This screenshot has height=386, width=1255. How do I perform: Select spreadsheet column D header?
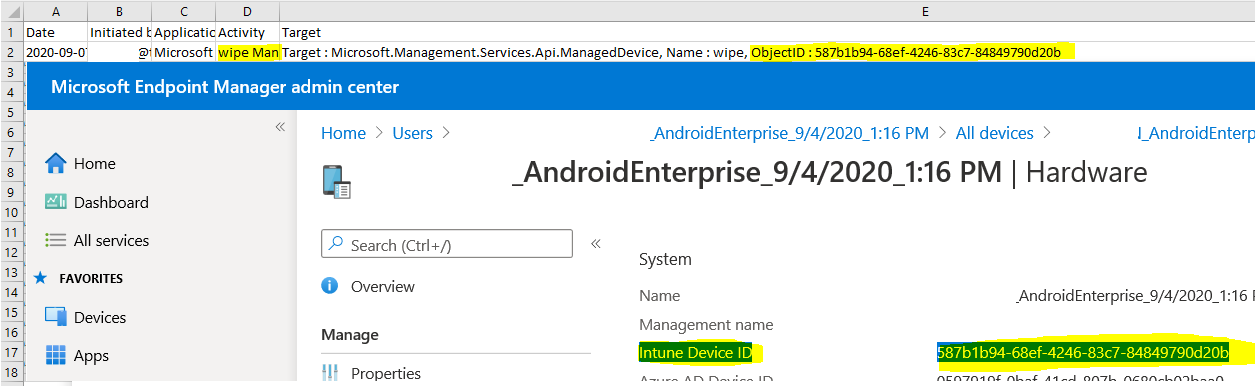click(x=247, y=11)
